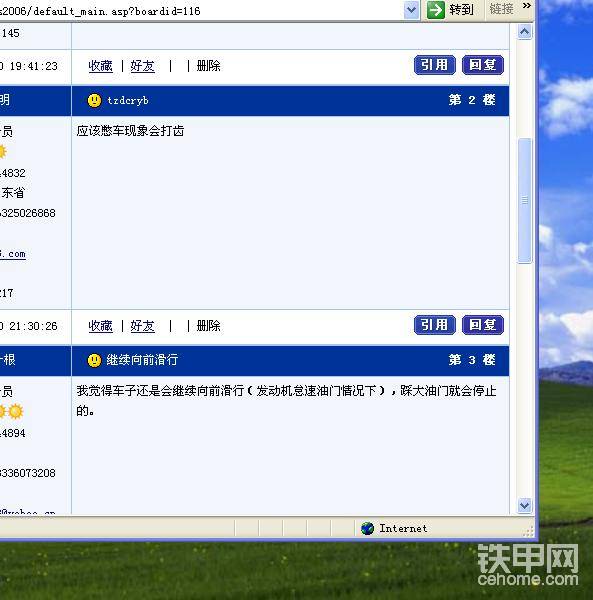Click 删除 in the 19:41:23 post row
The width and height of the screenshot is (593, 600).
[x=209, y=66]
